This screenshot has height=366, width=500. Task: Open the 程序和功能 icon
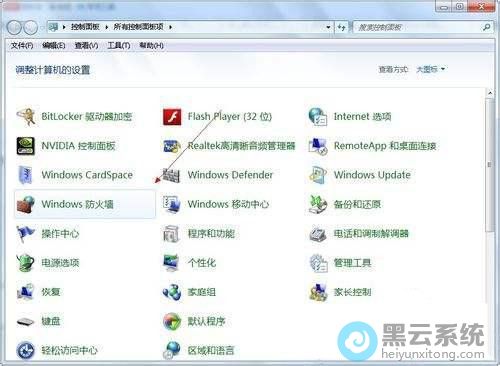(x=172, y=234)
